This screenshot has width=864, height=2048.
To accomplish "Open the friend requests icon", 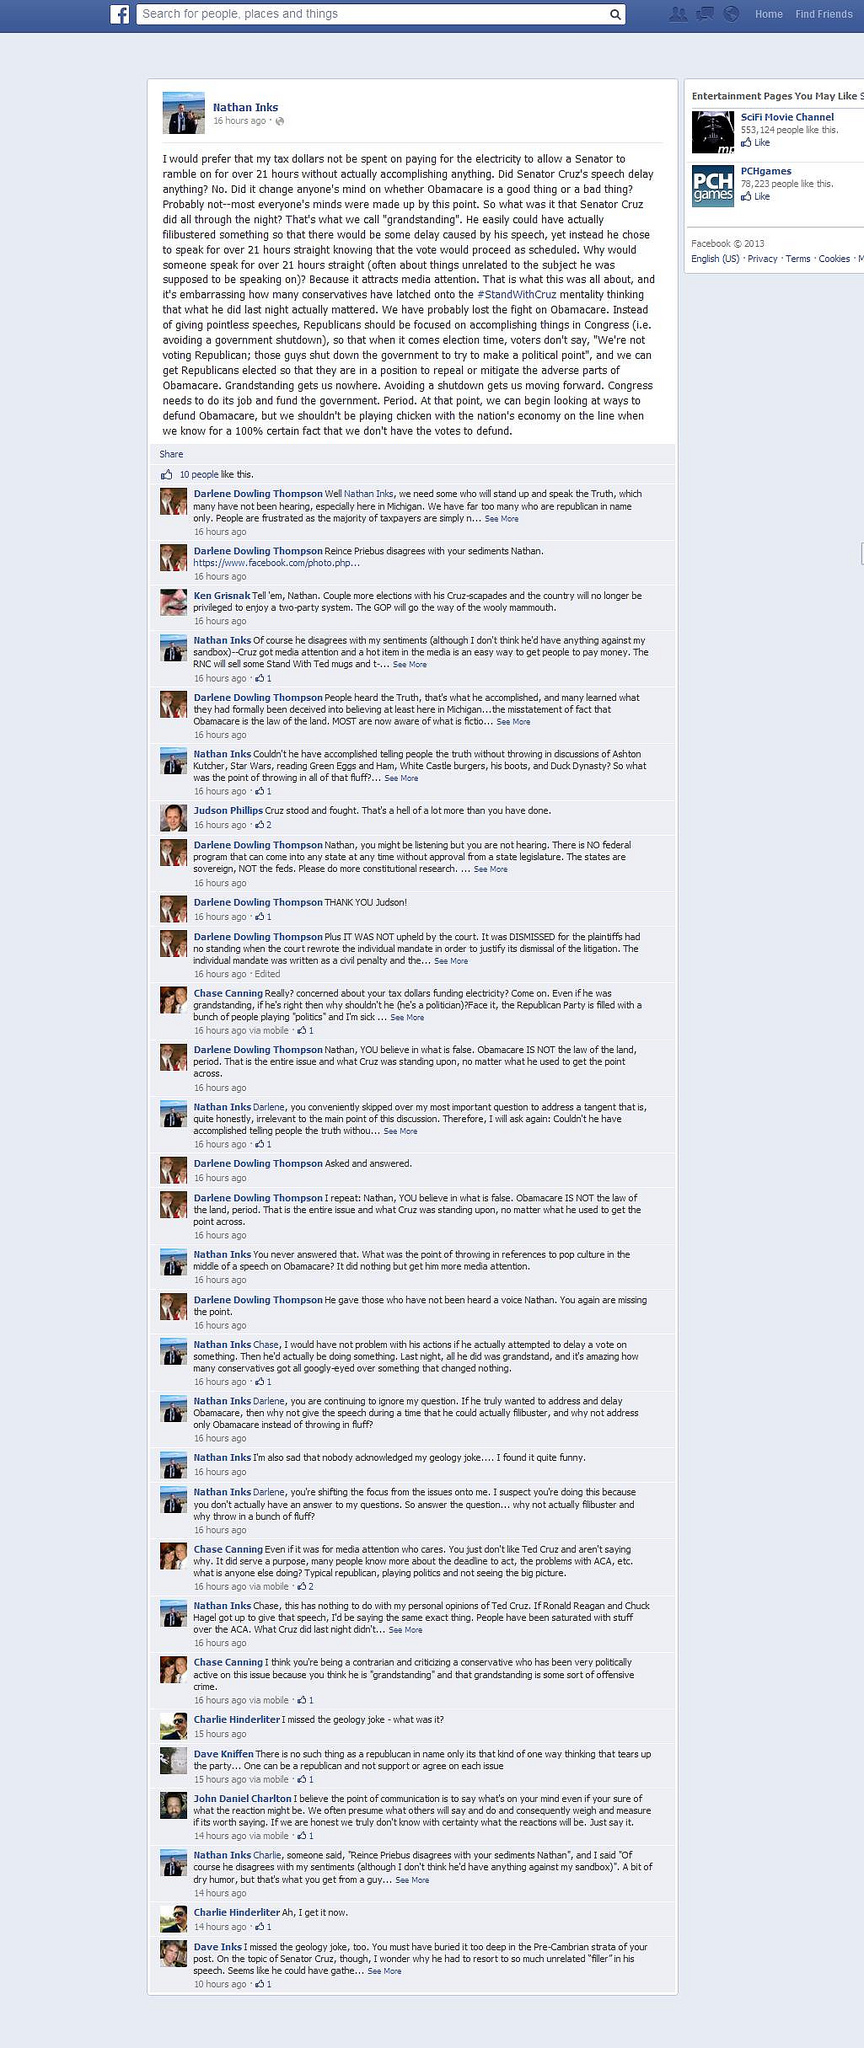I will 679,14.
